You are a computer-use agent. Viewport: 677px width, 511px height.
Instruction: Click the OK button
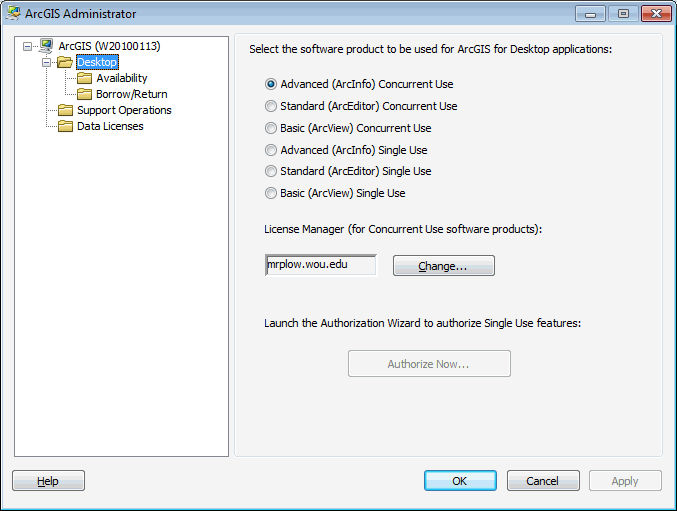(x=460, y=481)
